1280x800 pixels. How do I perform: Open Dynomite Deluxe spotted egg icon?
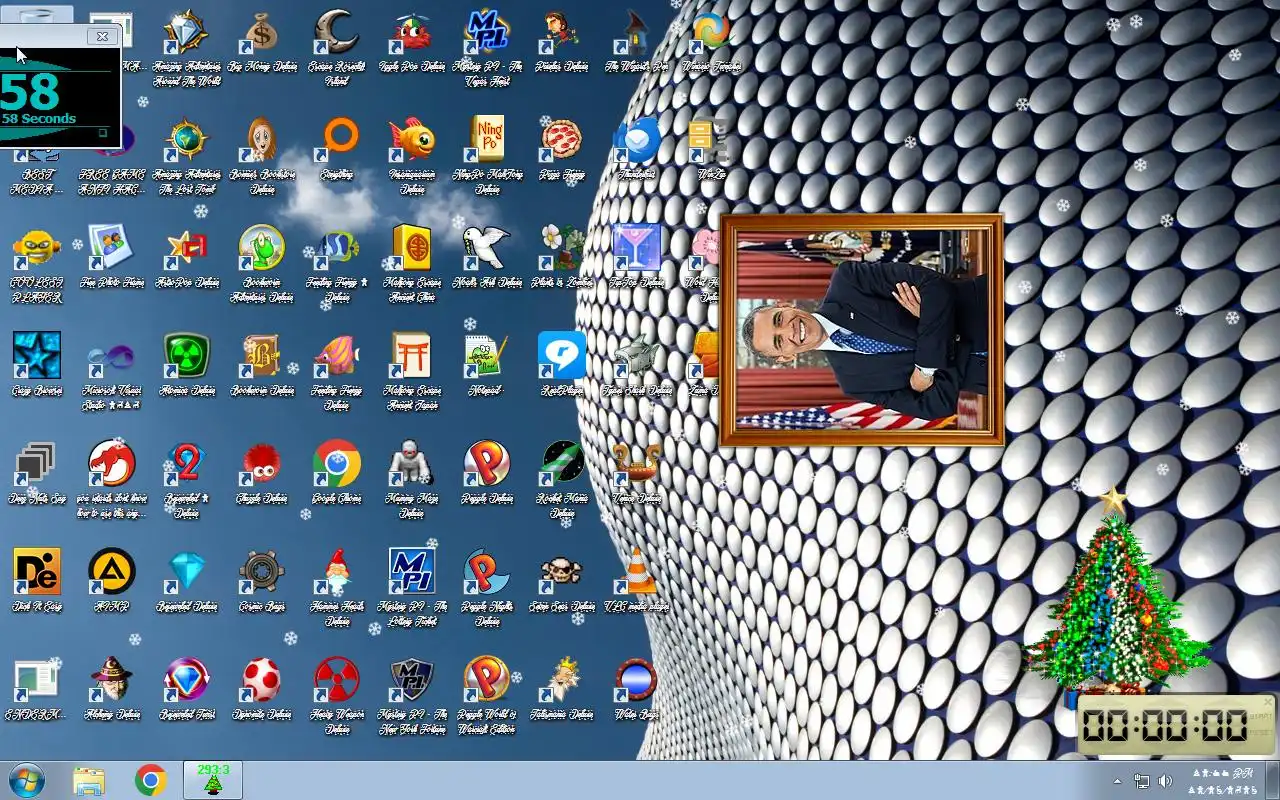[x=262, y=680]
